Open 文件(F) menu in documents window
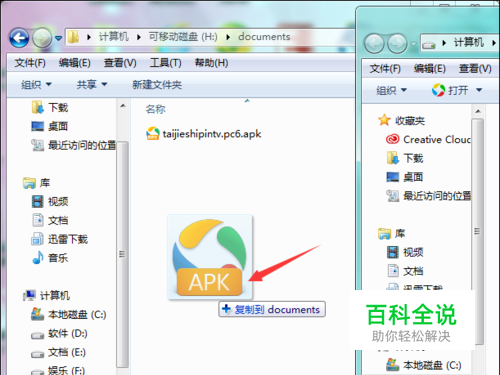Screen dimensions: 500x375 click(x=30, y=63)
